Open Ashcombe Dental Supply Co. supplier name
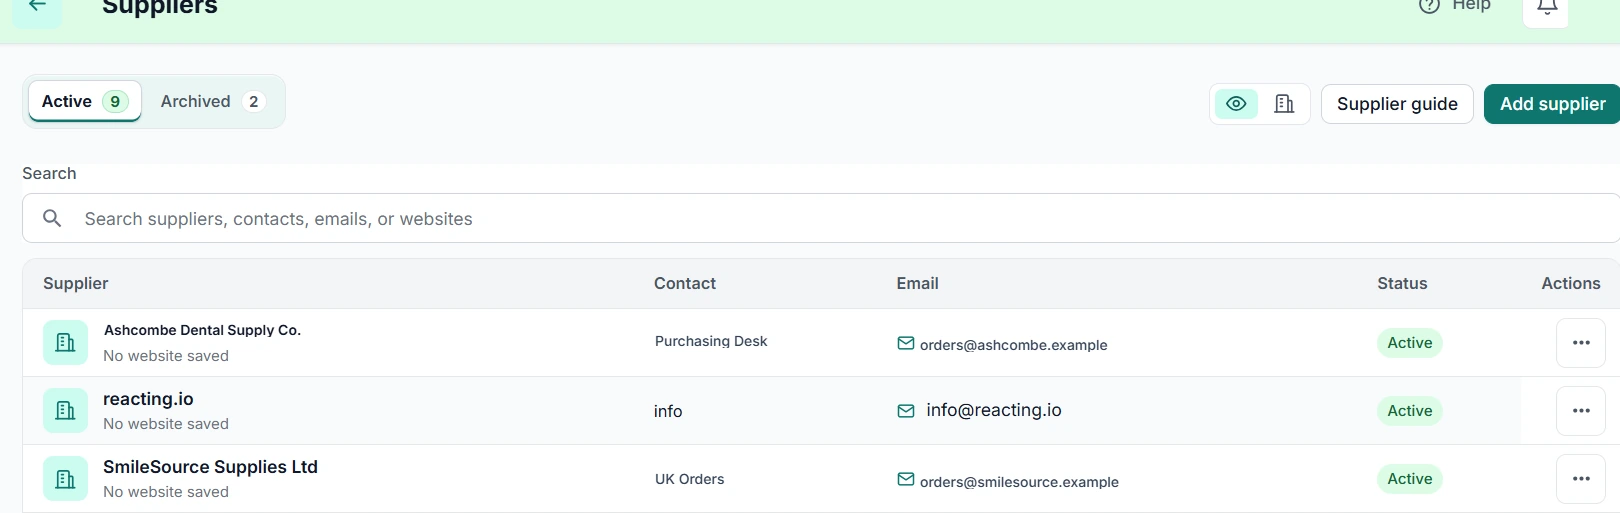The height and width of the screenshot is (513, 1620). [202, 330]
